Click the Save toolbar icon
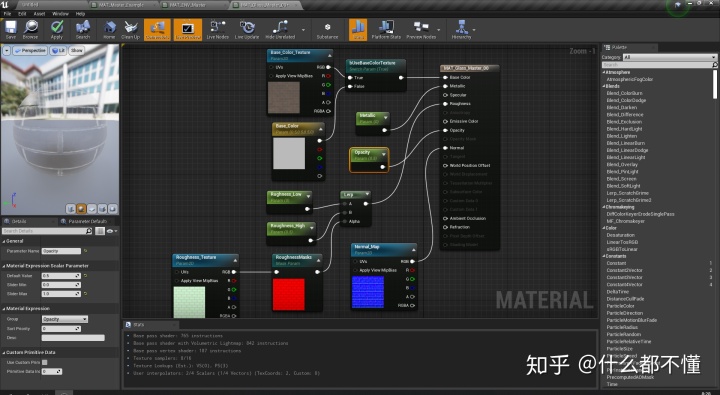This screenshot has width=720, height=395. (x=11, y=29)
